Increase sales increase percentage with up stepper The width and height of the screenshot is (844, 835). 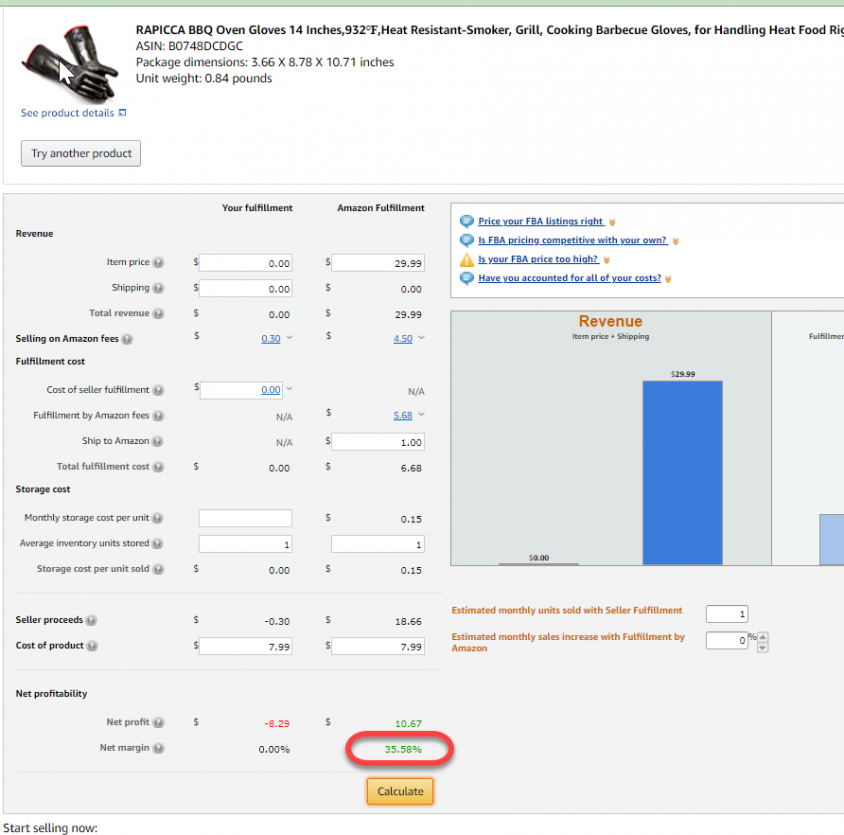(x=763, y=637)
